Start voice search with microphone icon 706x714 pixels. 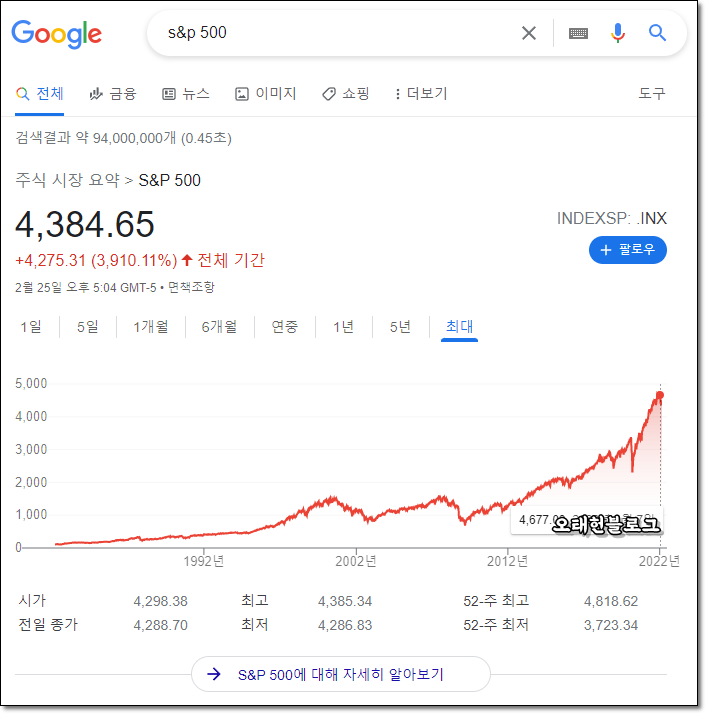click(618, 33)
